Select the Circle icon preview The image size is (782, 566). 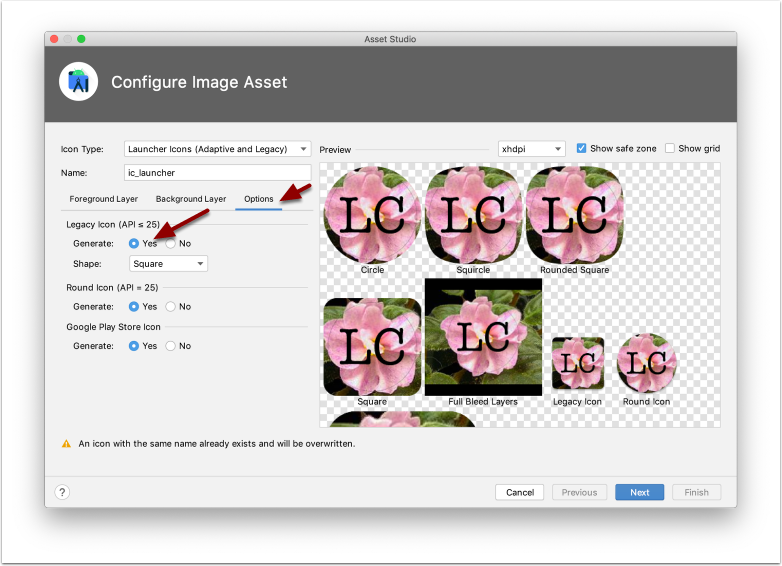tap(372, 214)
